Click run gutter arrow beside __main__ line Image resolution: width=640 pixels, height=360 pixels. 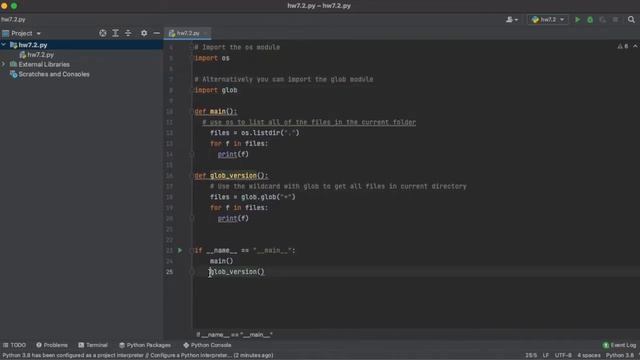coord(180,250)
